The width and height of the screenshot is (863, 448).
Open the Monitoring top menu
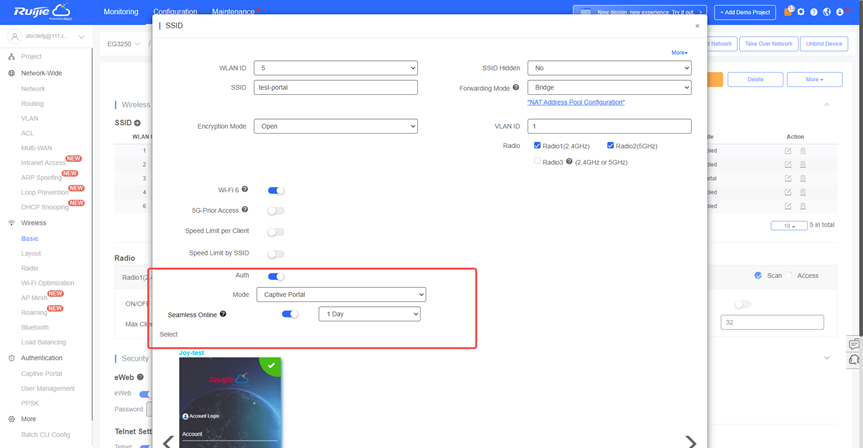pos(121,12)
